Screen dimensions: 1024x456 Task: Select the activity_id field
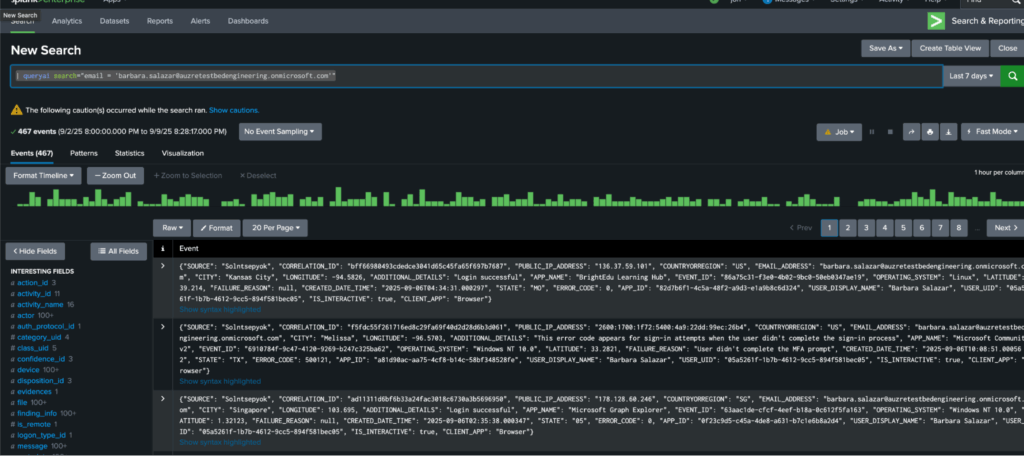(35, 294)
